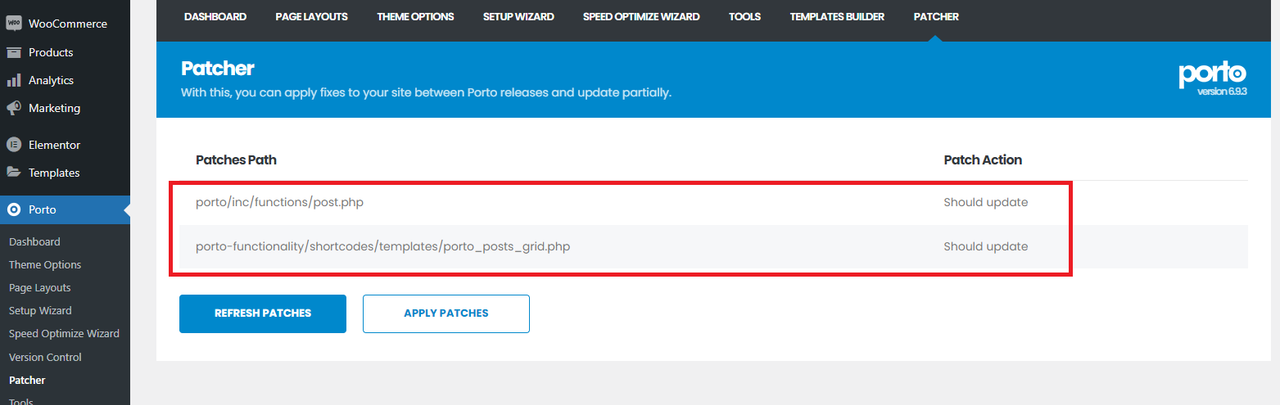Click the Patches Path column header
Image resolution: width=1280 pixels, height=405 pixels.
236,160
